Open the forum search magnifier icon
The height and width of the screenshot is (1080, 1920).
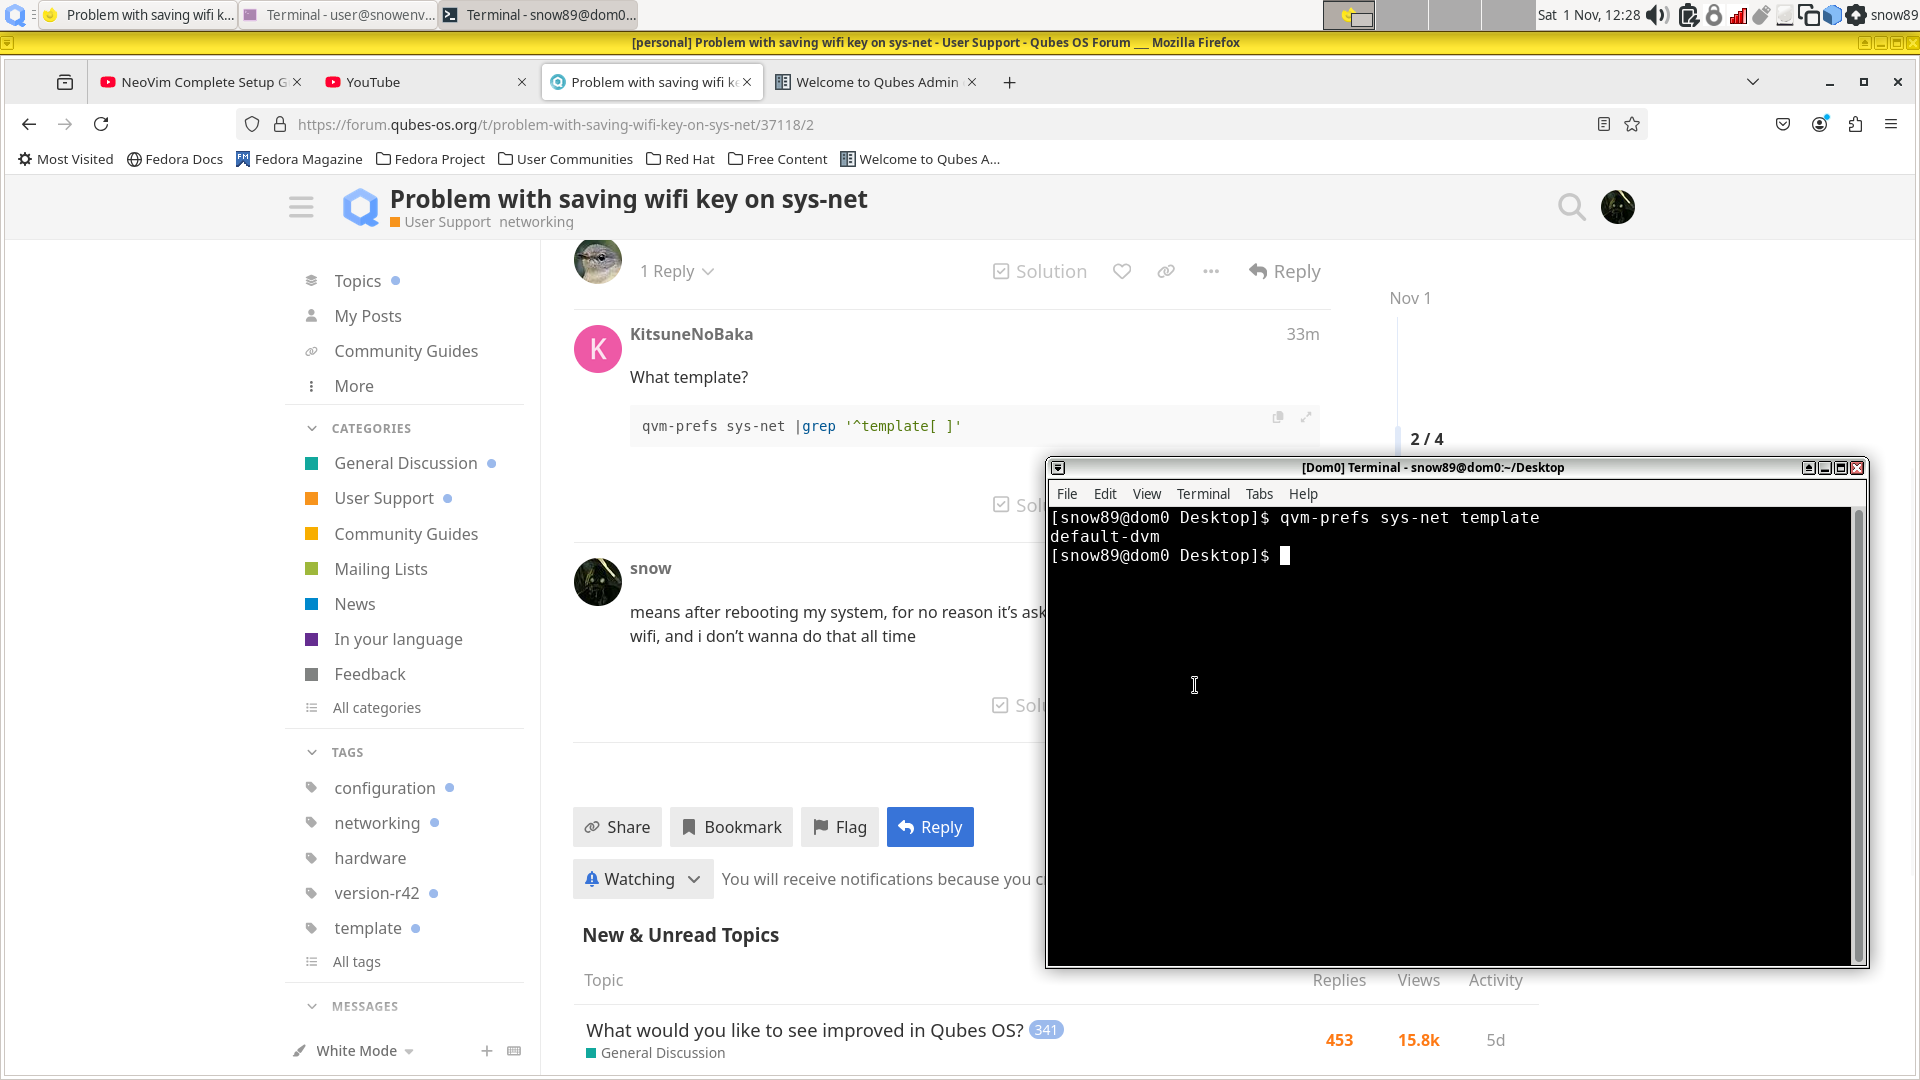(x=1571, y=207)
